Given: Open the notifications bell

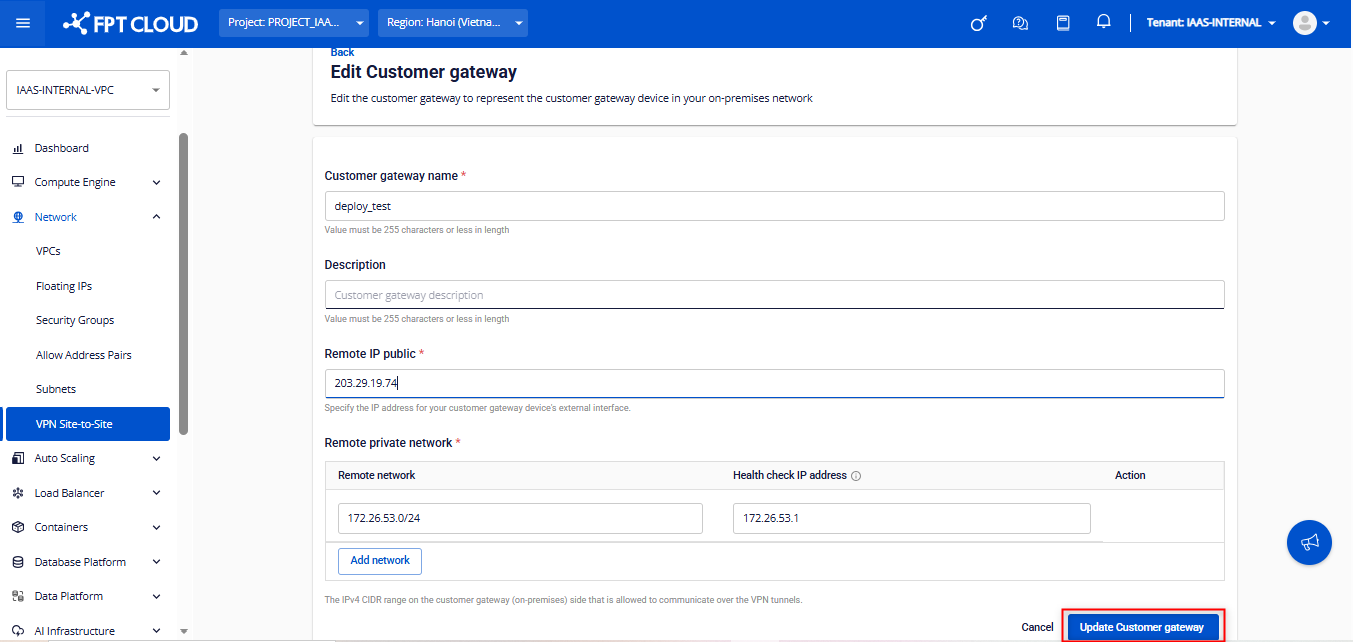Looking at the screenshot, I should point(1104,22).
